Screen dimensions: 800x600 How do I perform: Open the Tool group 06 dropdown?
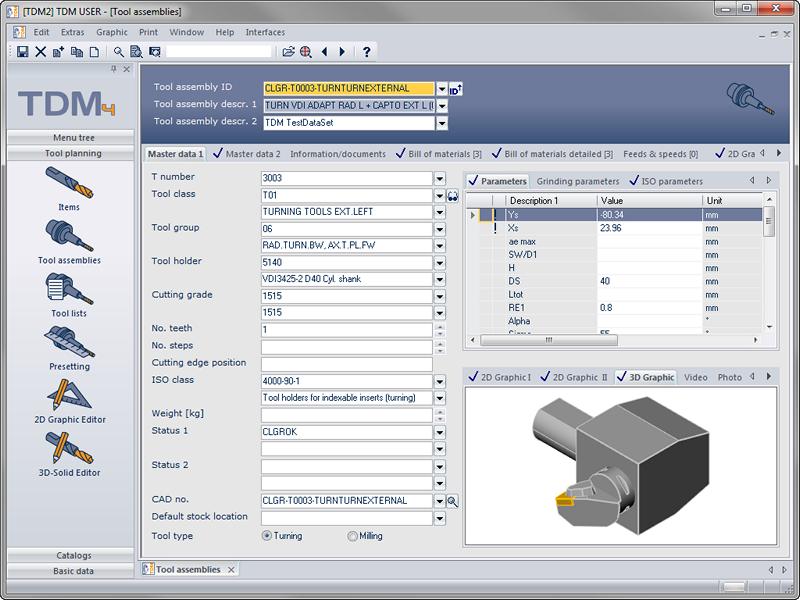click(439, 229)
